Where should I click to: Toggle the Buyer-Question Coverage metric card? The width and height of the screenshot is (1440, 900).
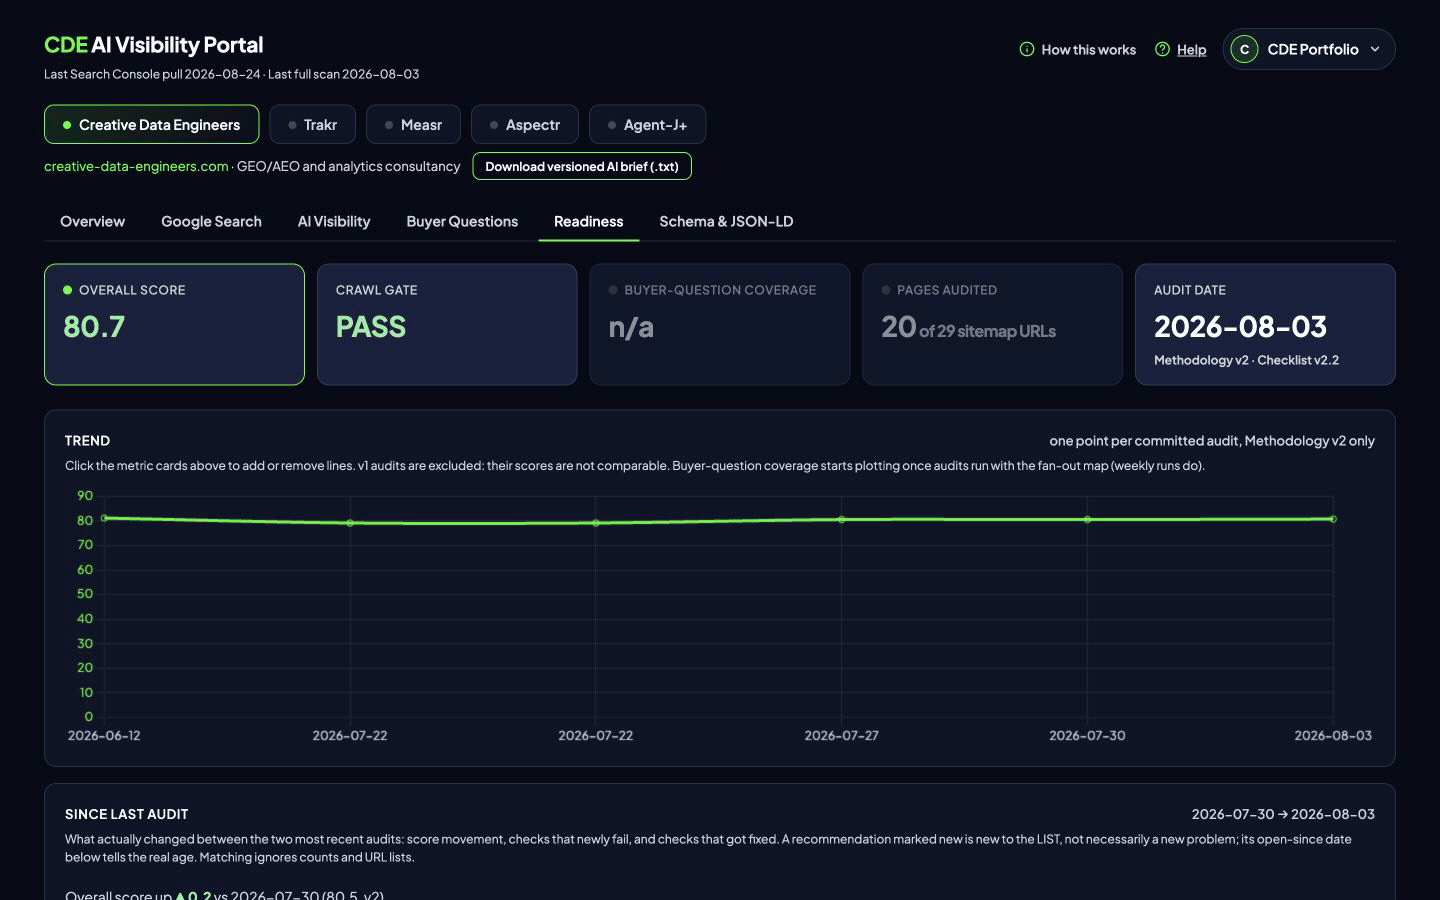[x=720, y=324]
